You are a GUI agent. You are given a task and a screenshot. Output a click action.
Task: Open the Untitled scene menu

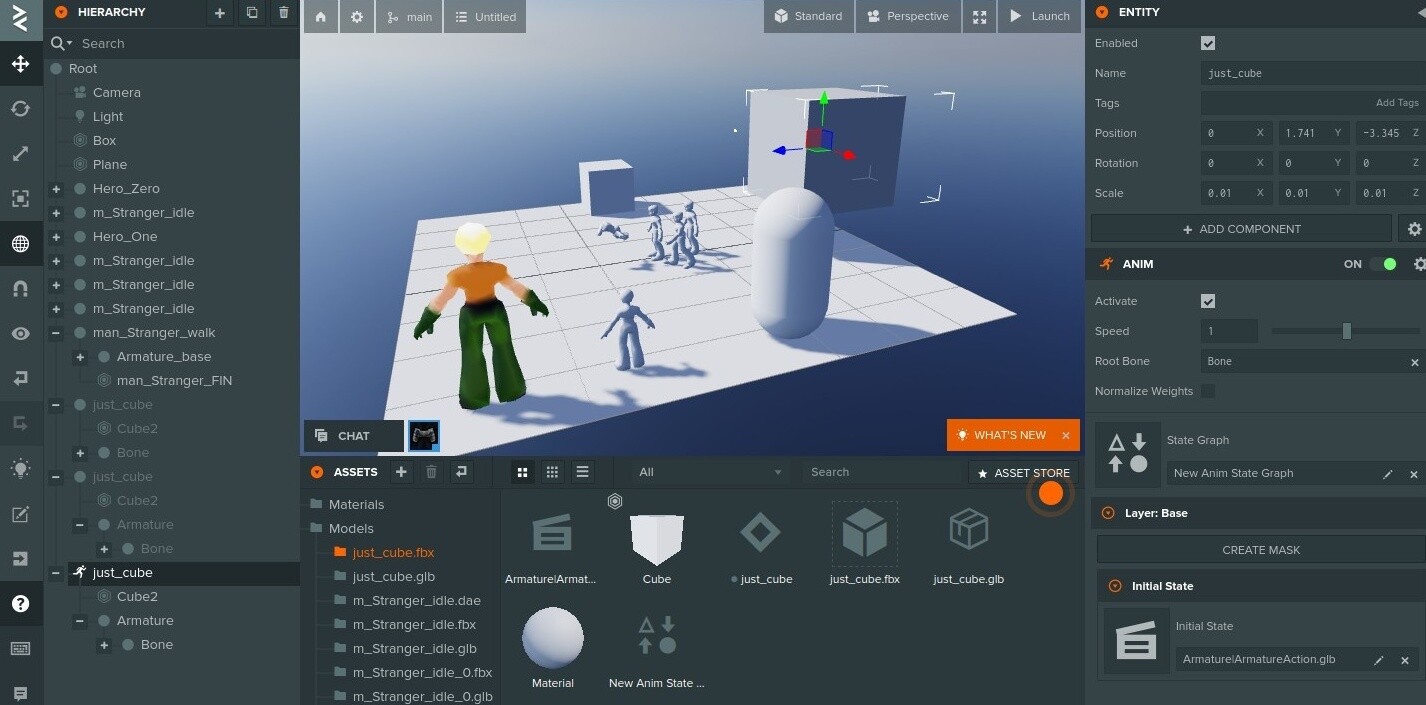pyautogui.click(x=485, y=17)
